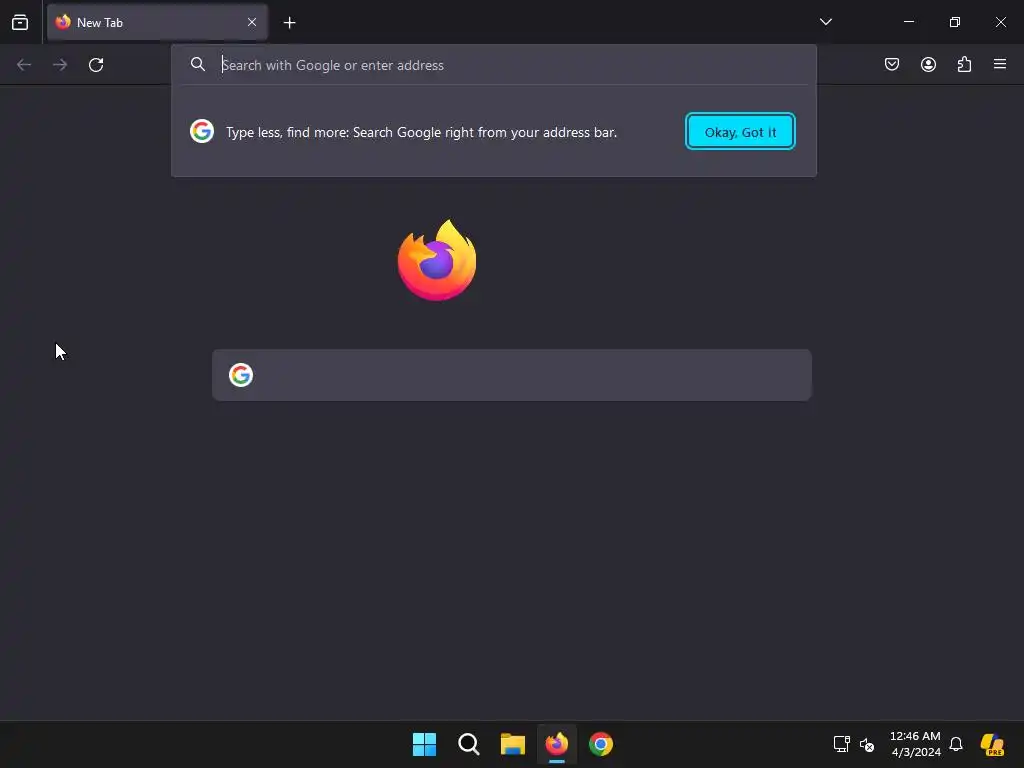
Task: Open the Firefox account icon
Action: (928, 64)
